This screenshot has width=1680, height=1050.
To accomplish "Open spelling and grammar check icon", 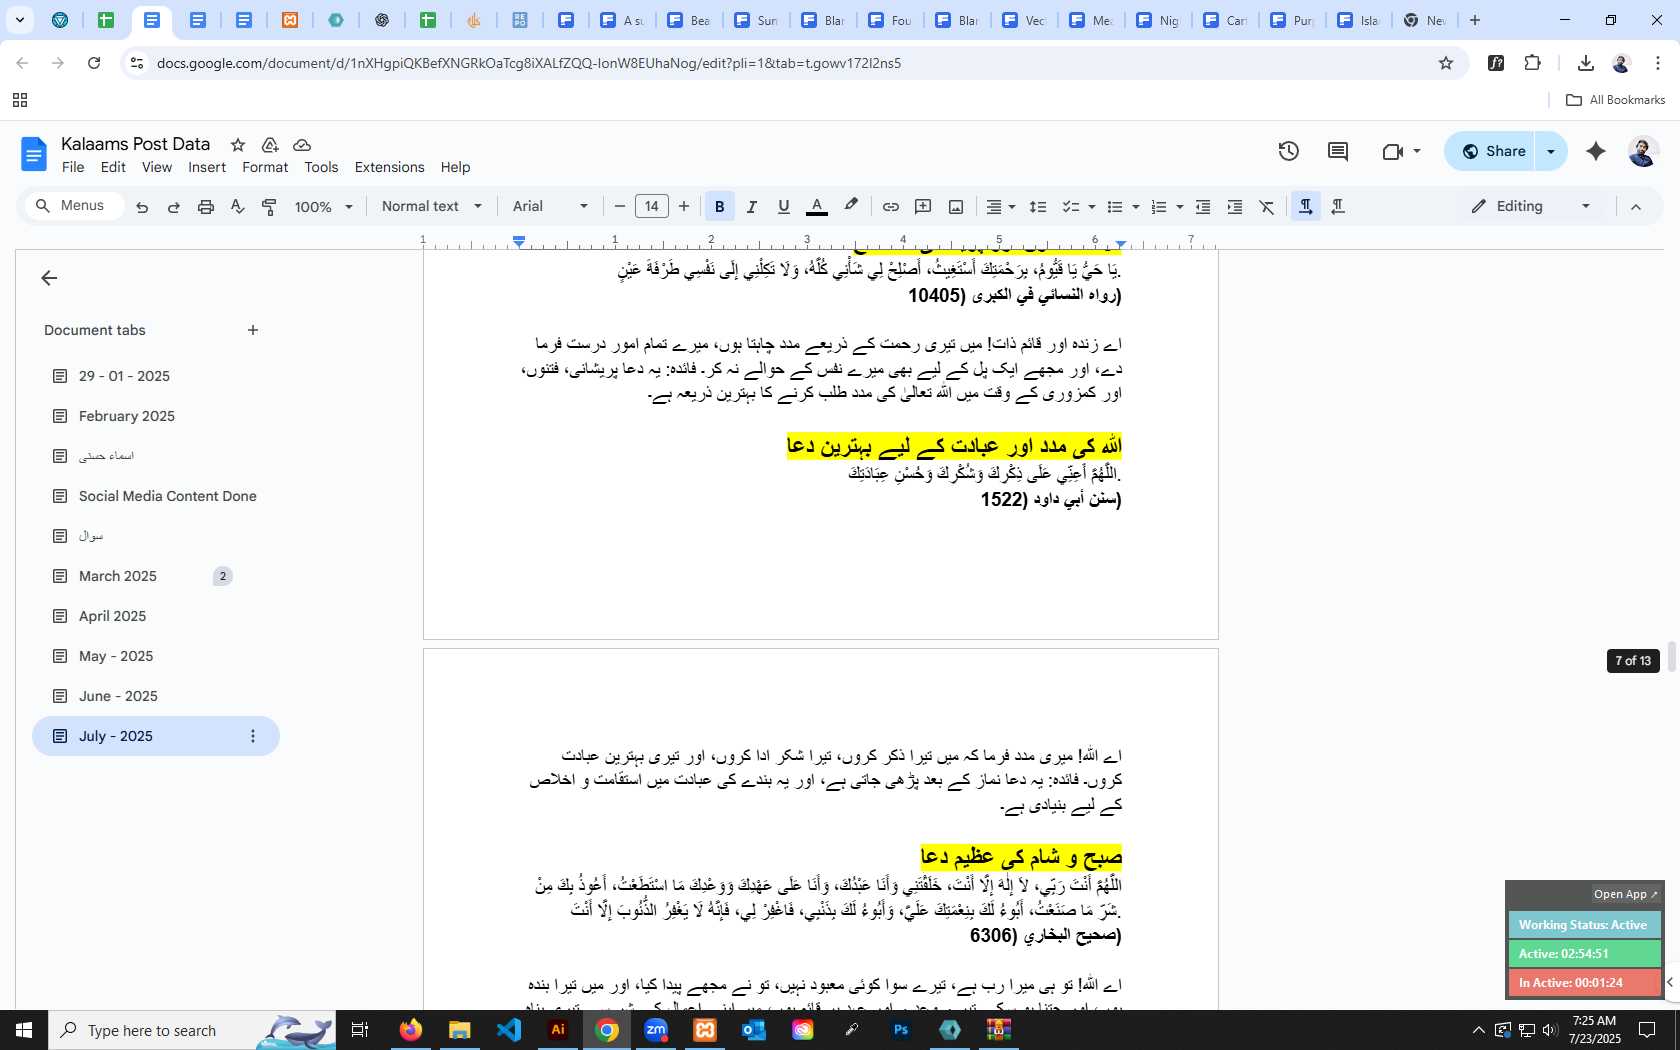I will 237,207.
